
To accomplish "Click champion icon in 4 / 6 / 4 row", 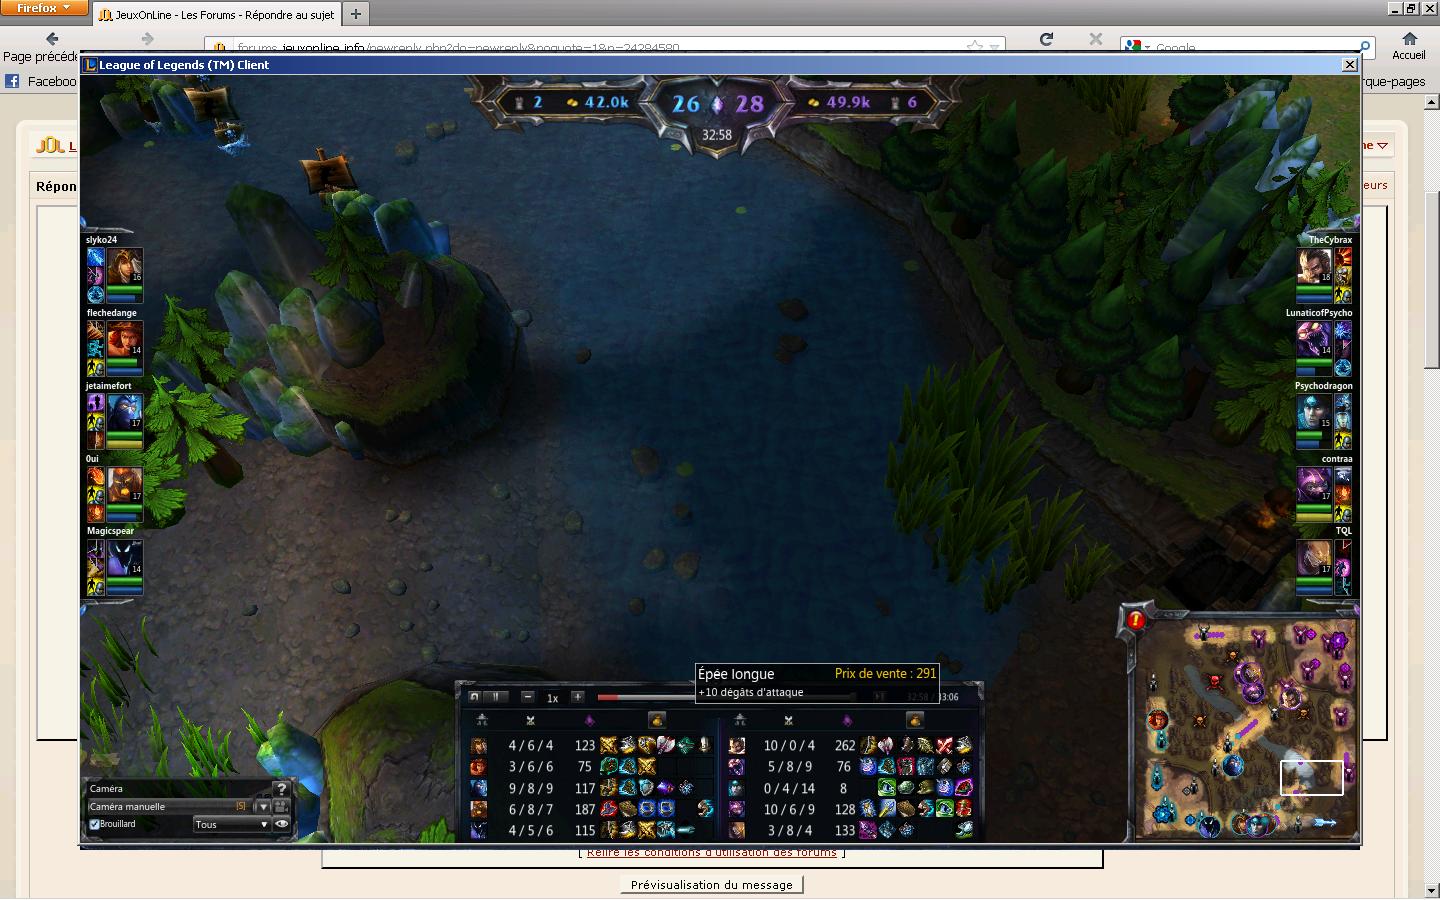I will pyautogui.click(x=478, y=746).
